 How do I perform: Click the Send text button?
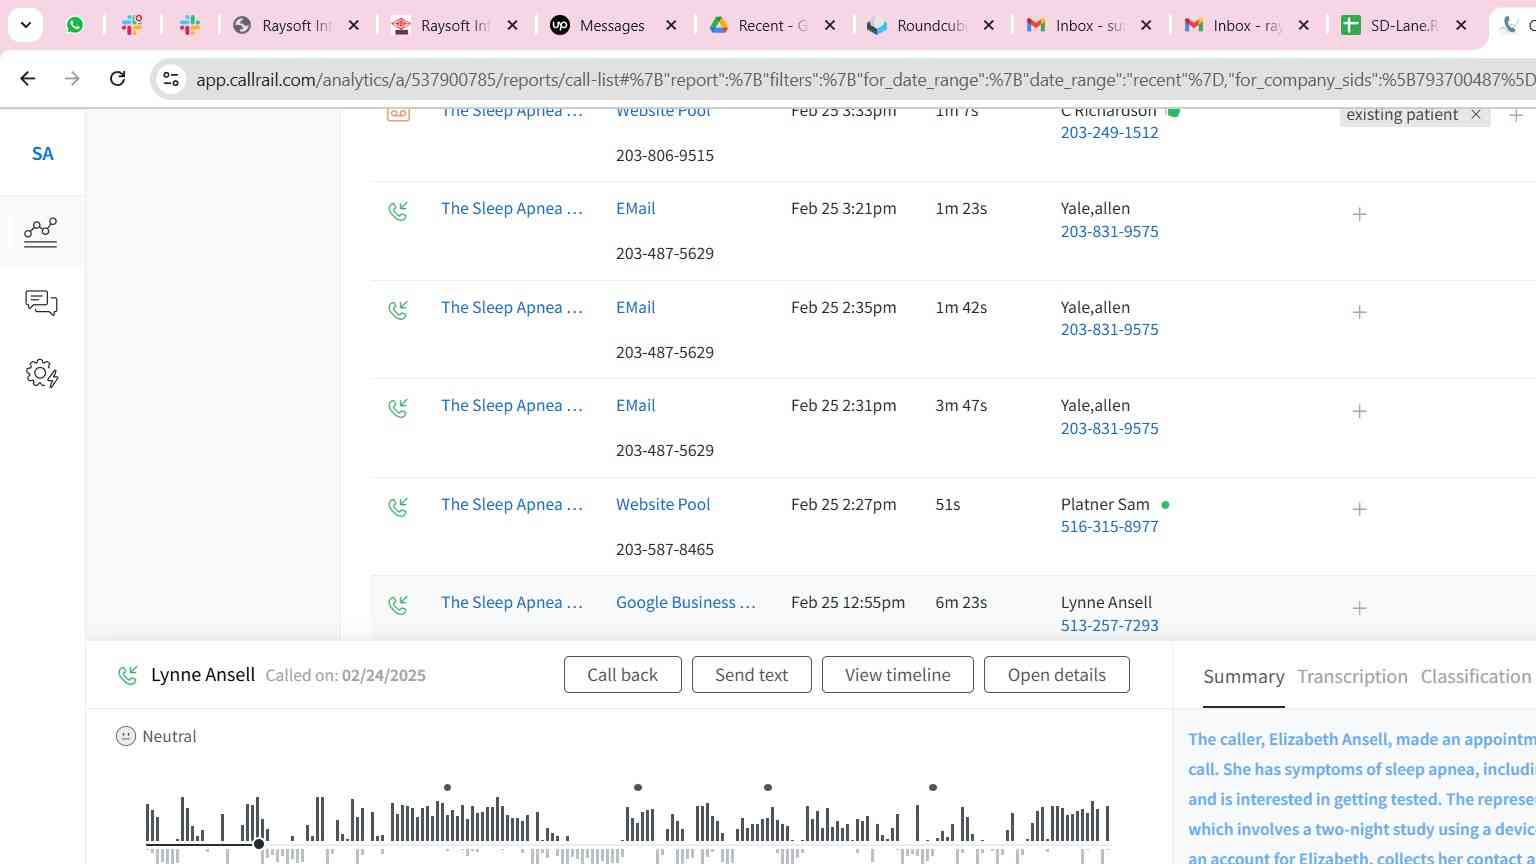pos(751,675)
